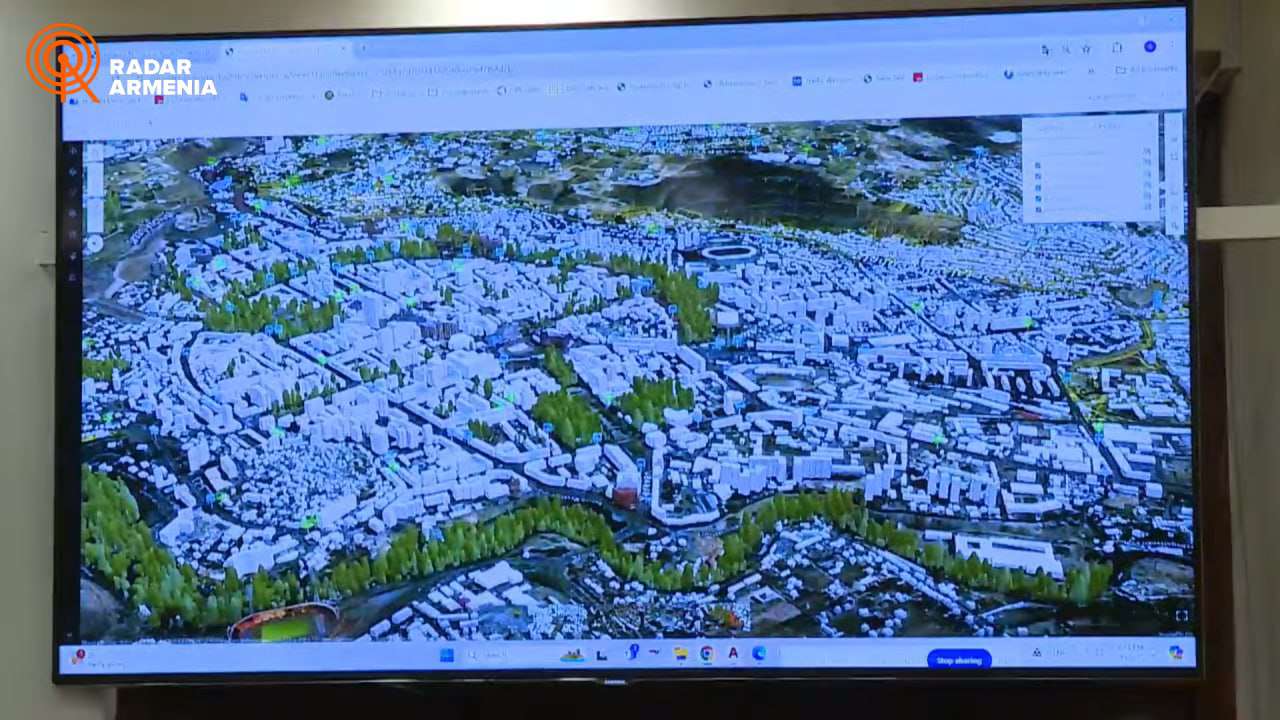Open Google Chrome from the taskbar
The width and height of the screenshot is (1280, 720).
coord(707,654)
